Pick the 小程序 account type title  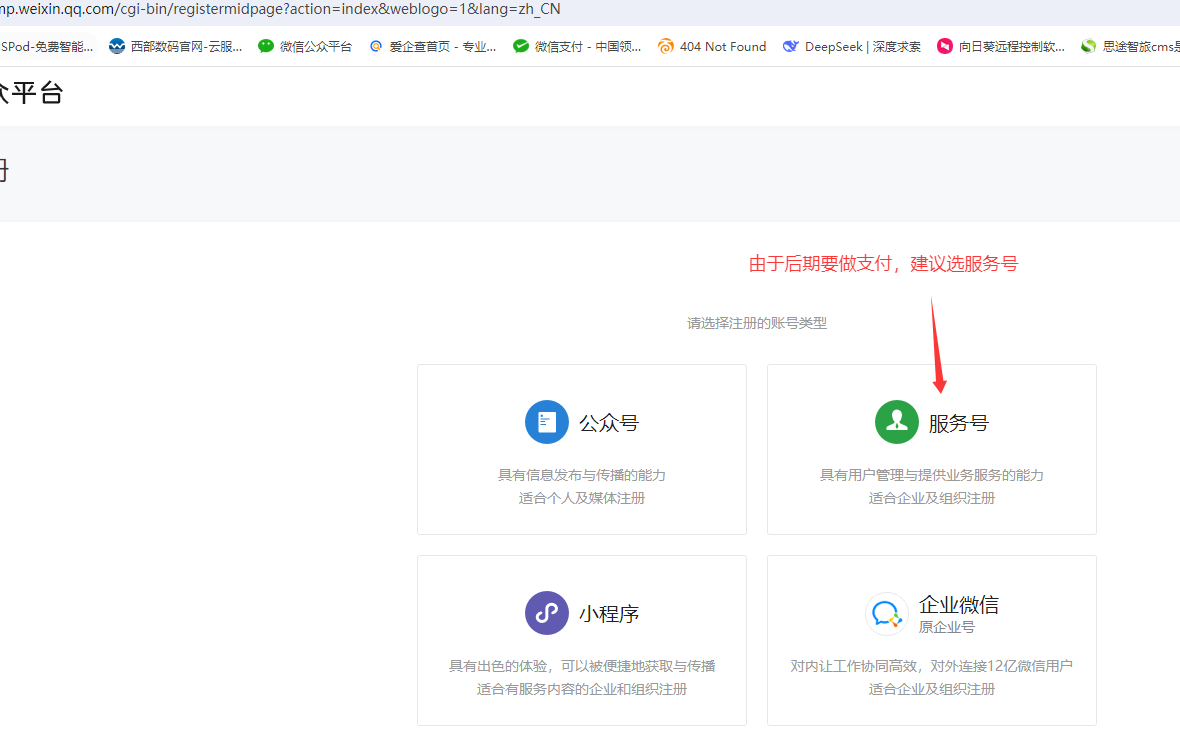(608, 614)
